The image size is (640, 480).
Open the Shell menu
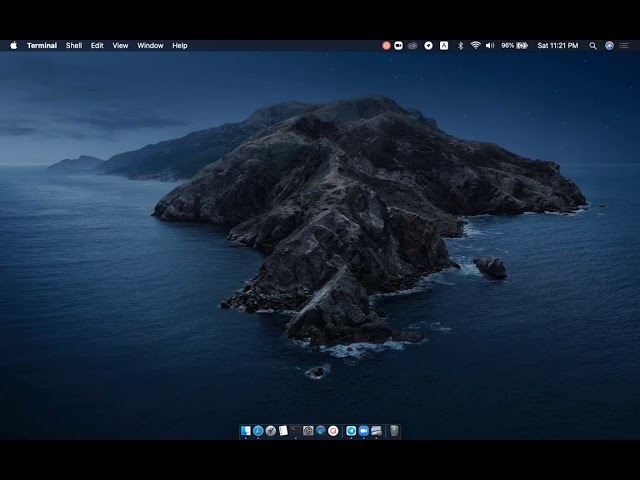pyautogui.click(x=74, y=45)
